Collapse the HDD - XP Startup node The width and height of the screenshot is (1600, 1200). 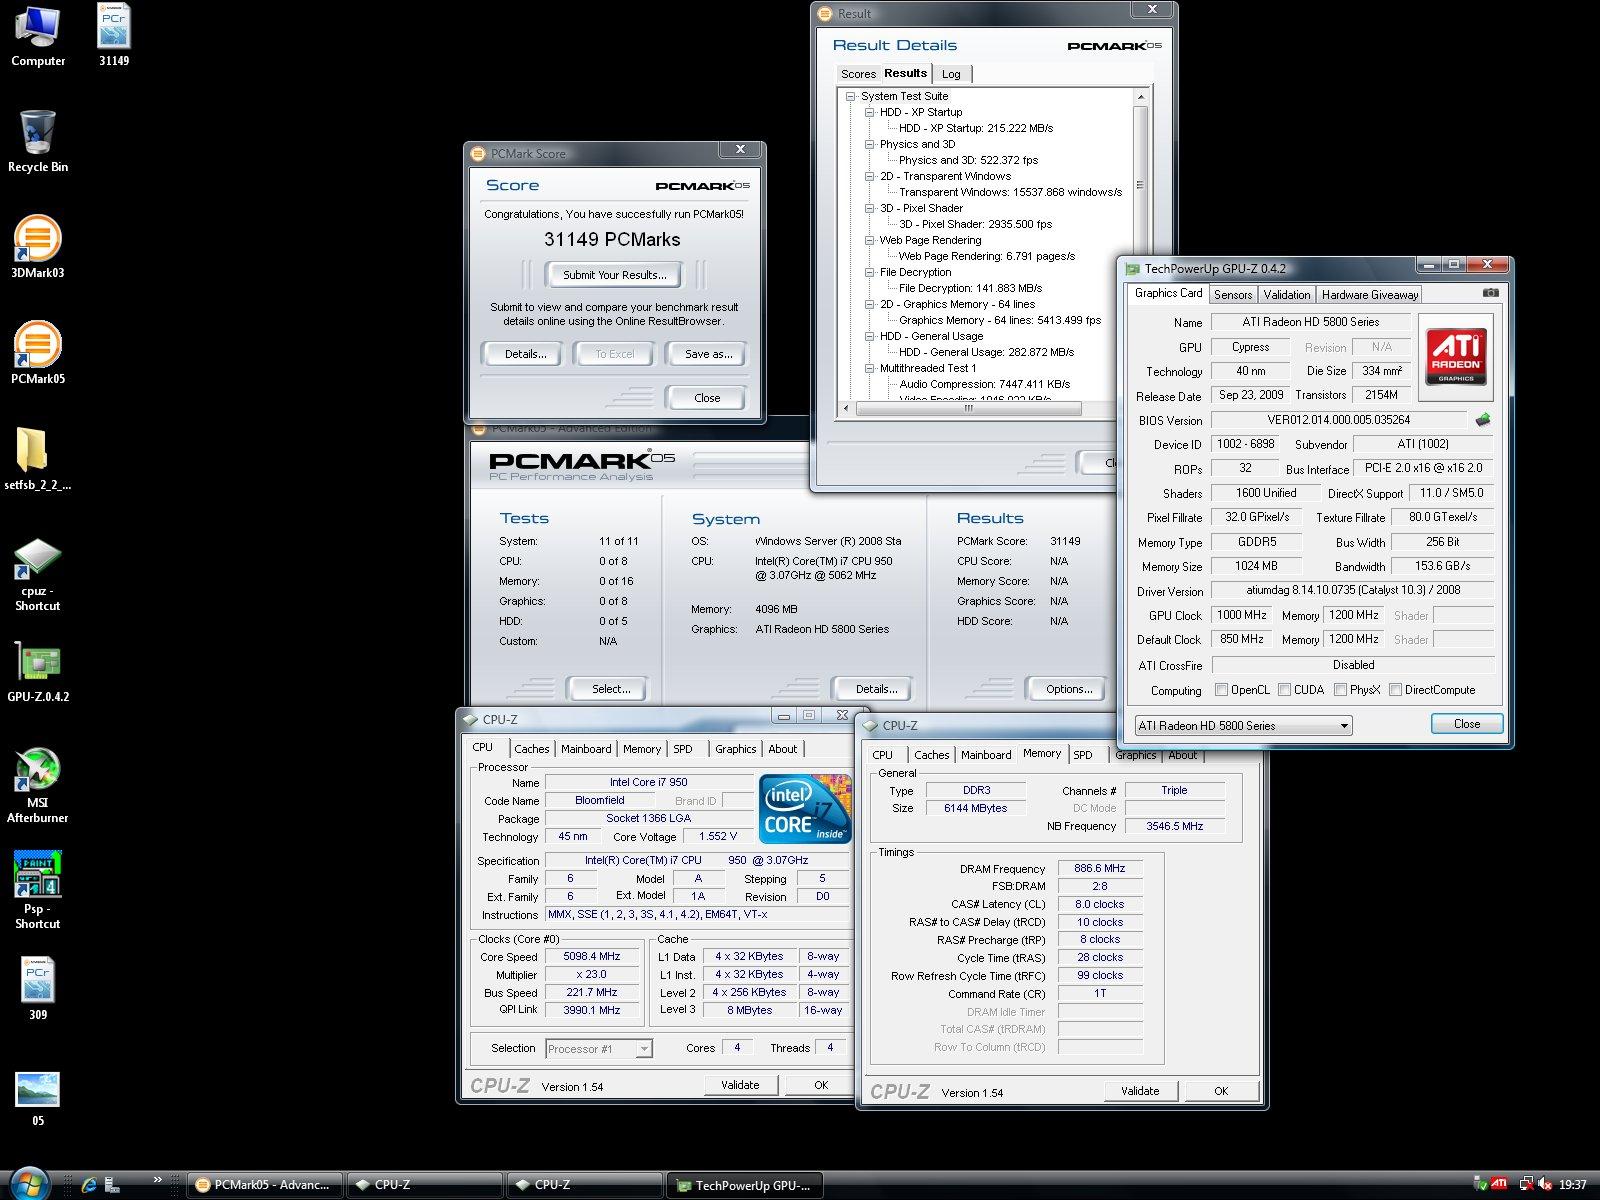(x=870, y=113)
